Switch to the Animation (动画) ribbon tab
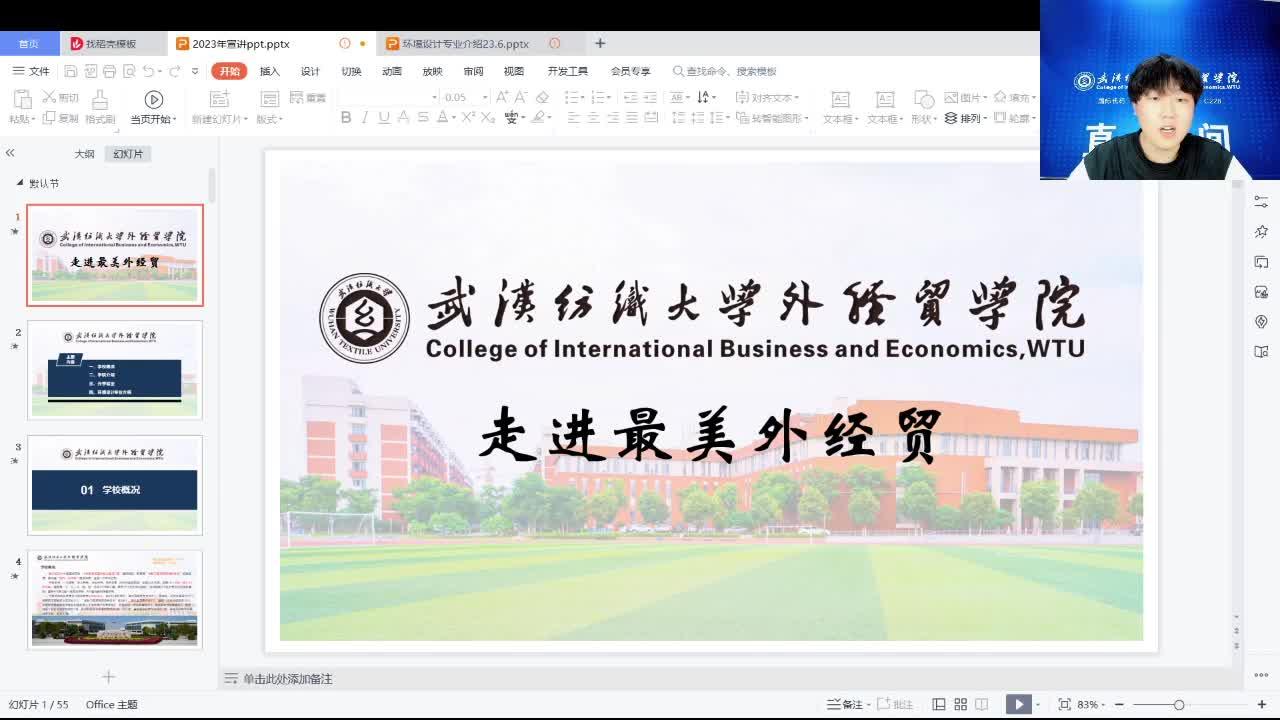This screenshot has height=720, width=1280. click(392, 71)
